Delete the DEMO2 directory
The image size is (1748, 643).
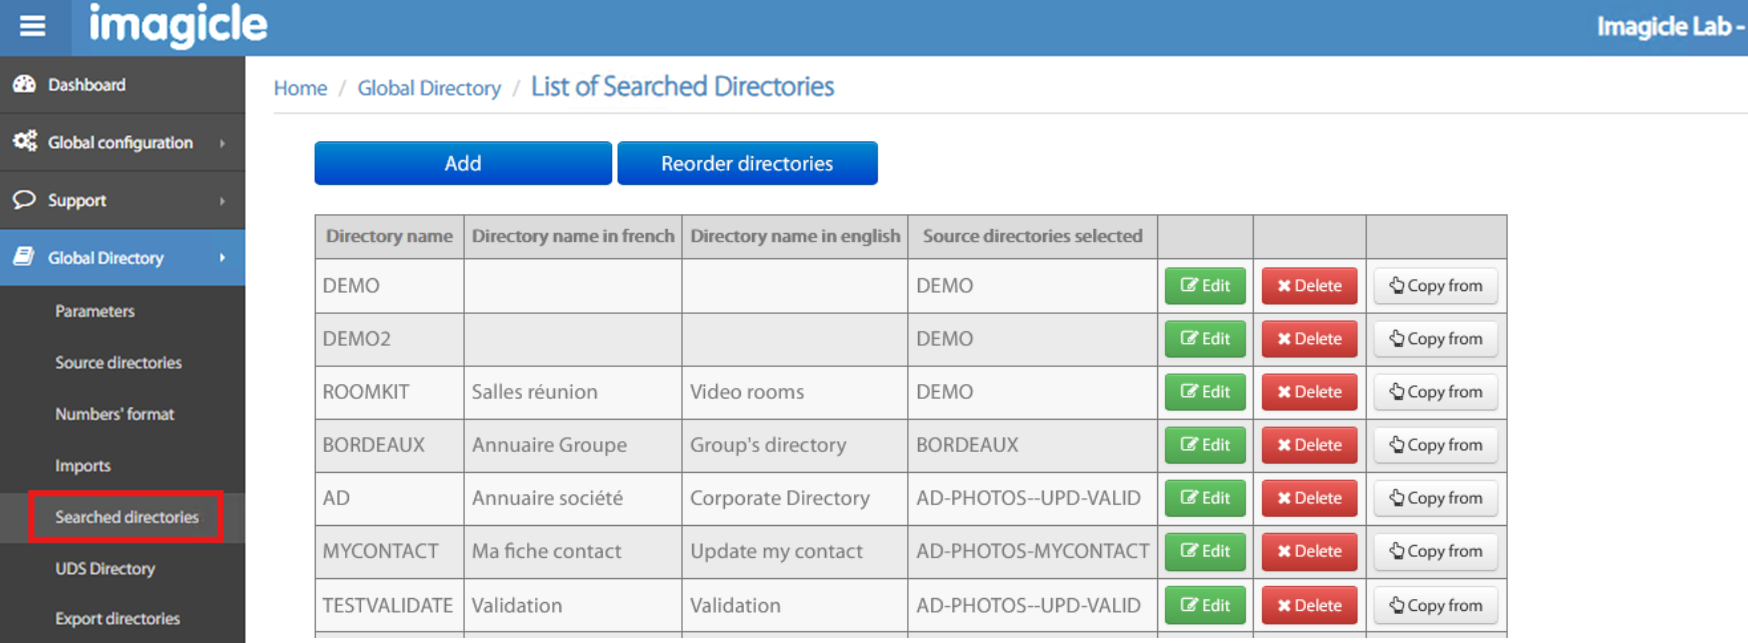click(x=1308, y=339)
